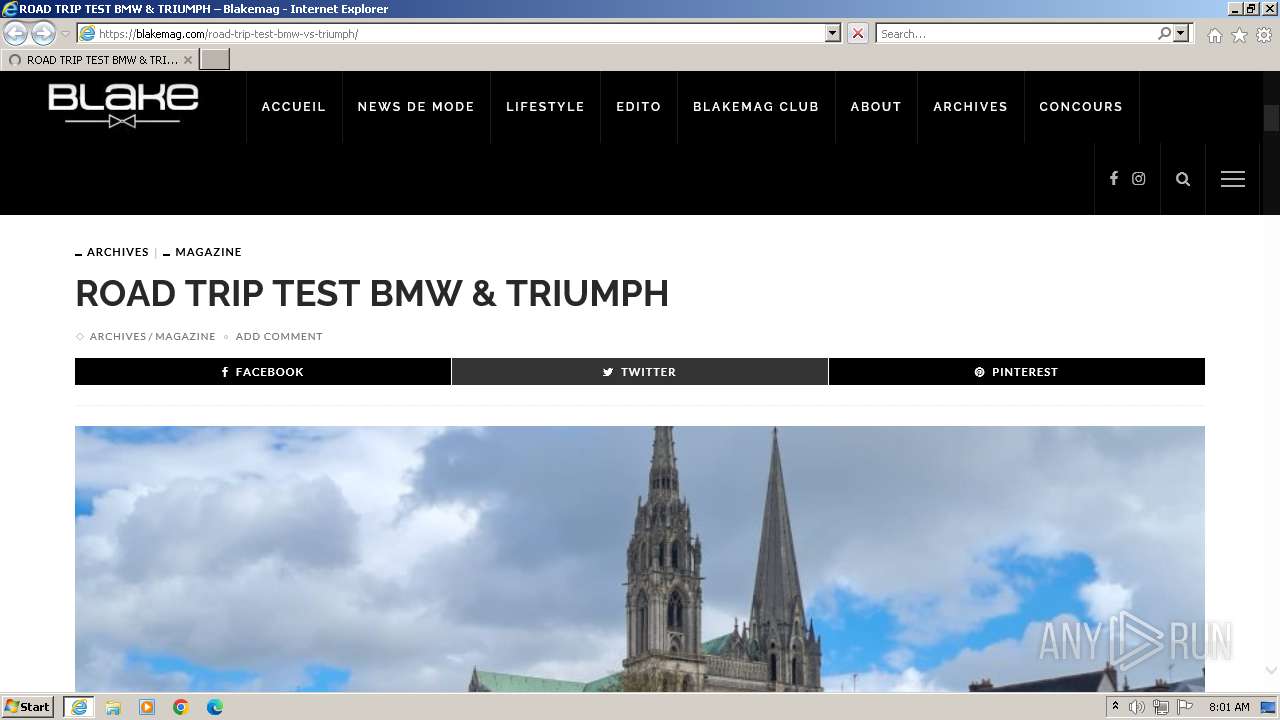The height and width of the screenshot is (720, 1280).
Task: Open the Action Center flag icon
Action: click(1185, 707)
